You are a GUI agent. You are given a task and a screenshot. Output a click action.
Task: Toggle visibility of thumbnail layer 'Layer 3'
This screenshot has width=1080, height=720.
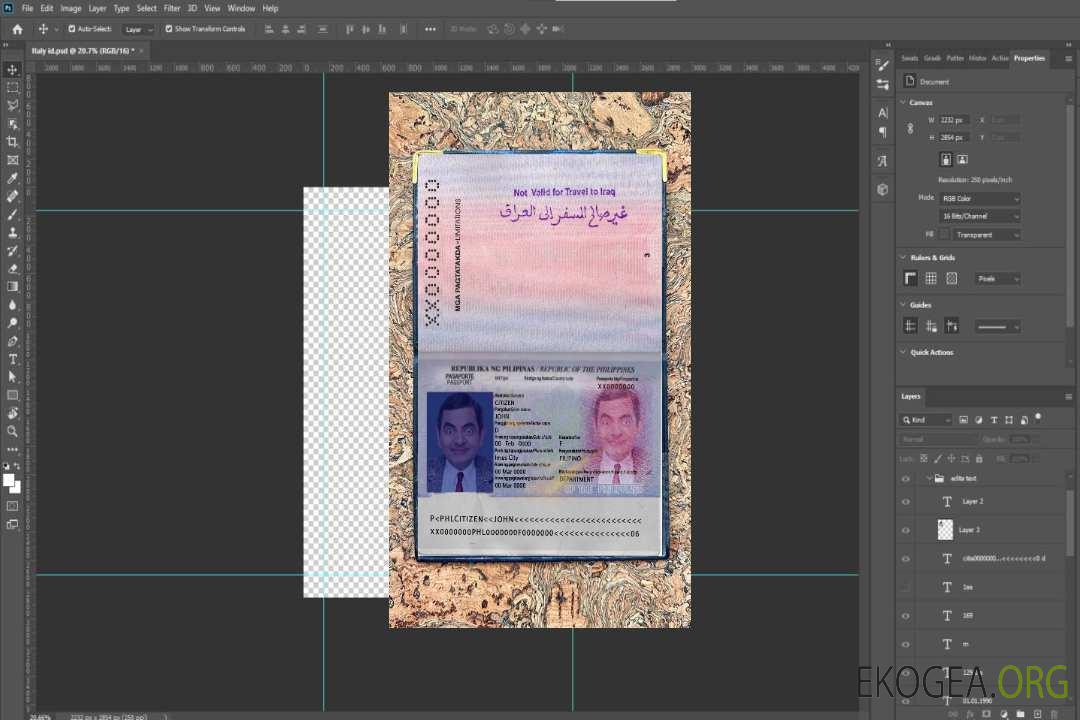pyautogui.click(x=906, y=531)
